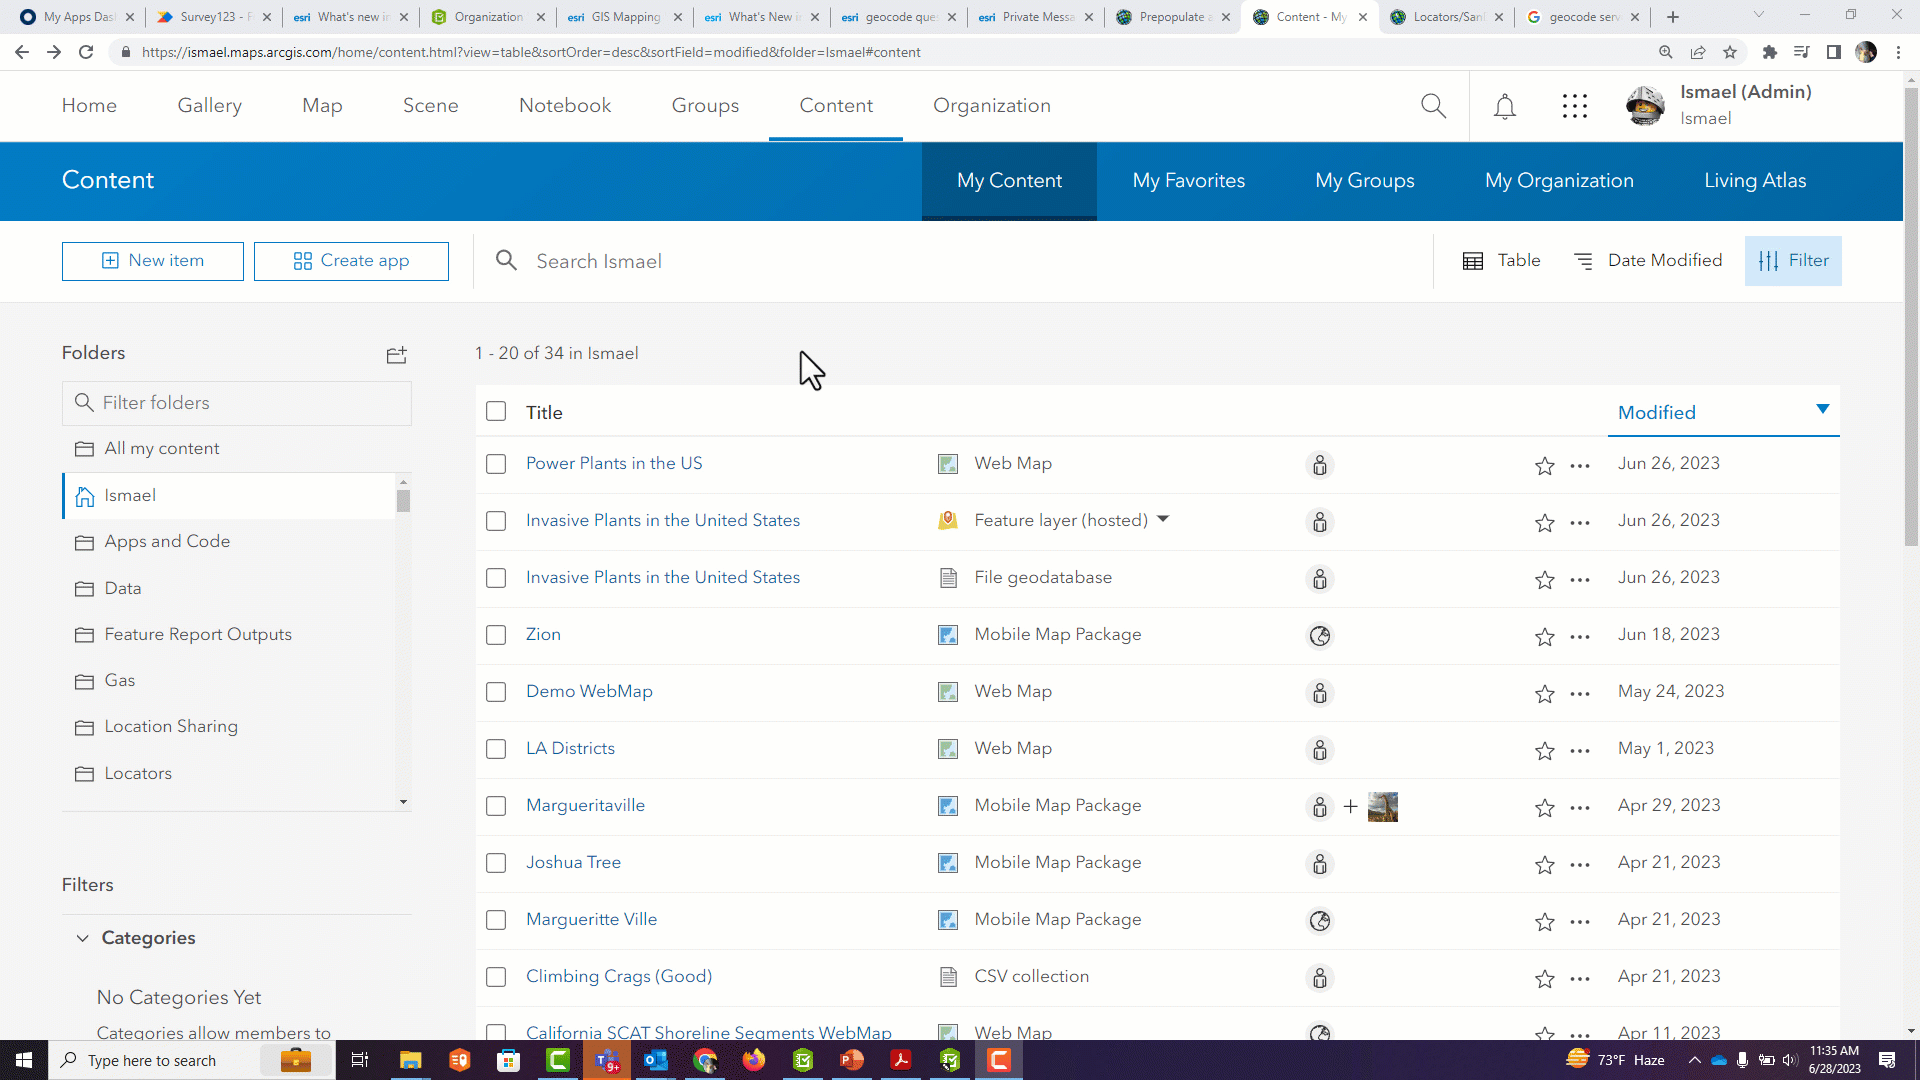
Task: Create a new folder using folder-plus icon
Action: click(396, 354)
